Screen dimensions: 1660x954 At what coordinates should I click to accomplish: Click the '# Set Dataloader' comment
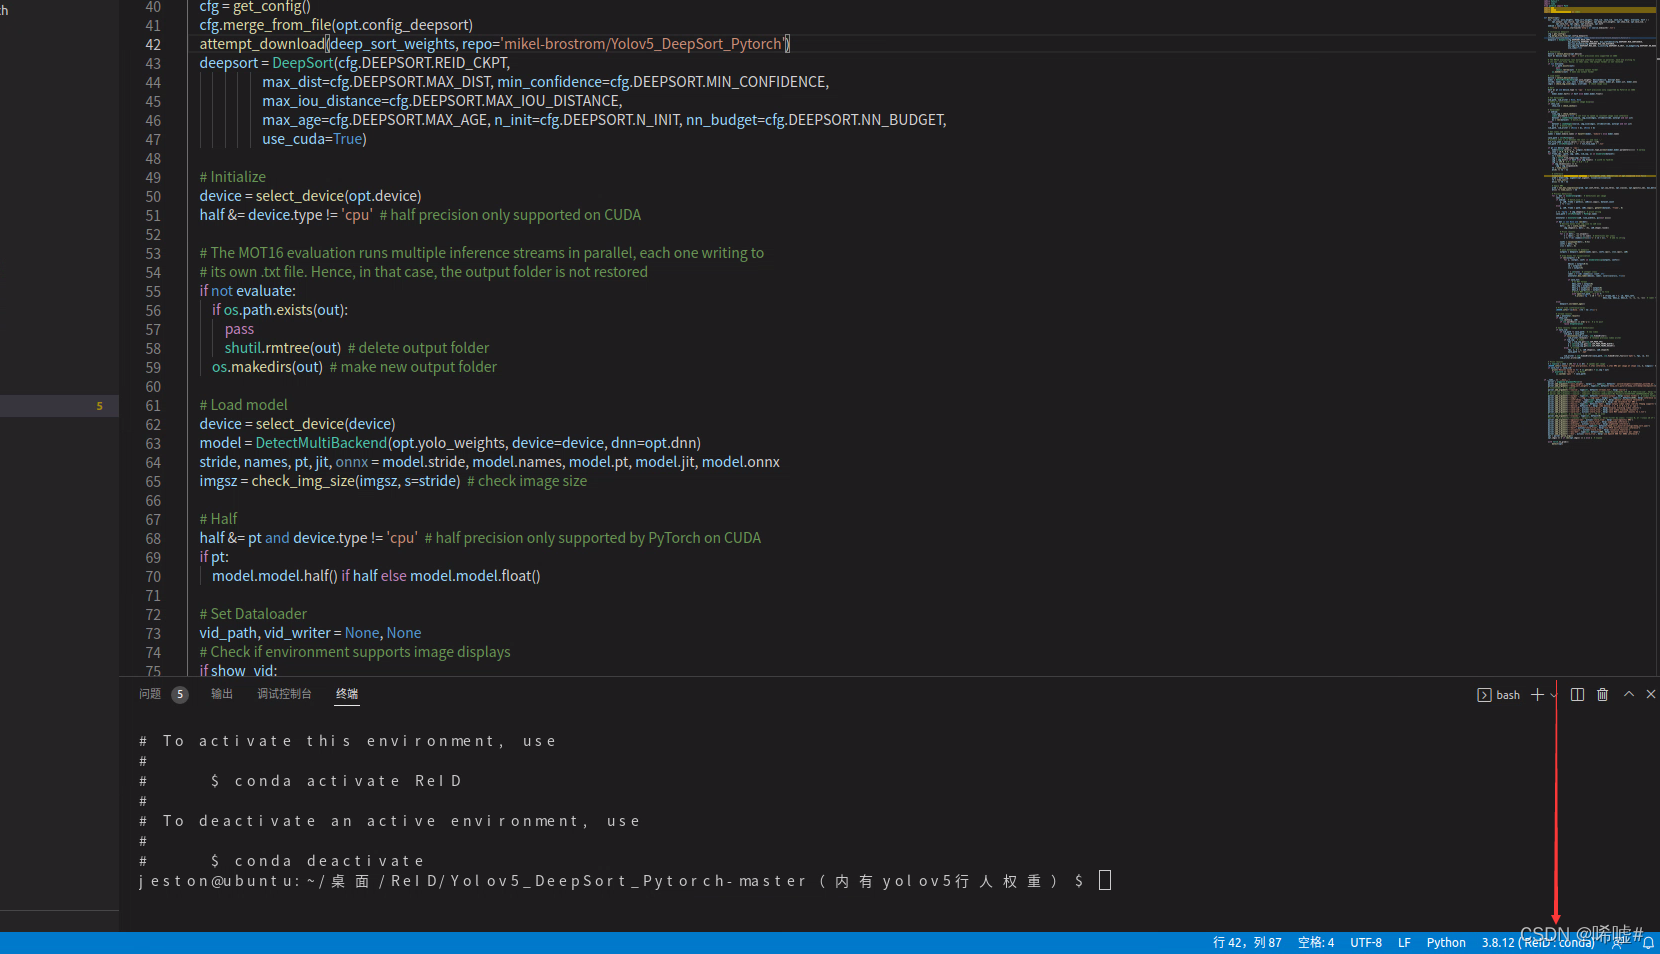coord(253,614)
